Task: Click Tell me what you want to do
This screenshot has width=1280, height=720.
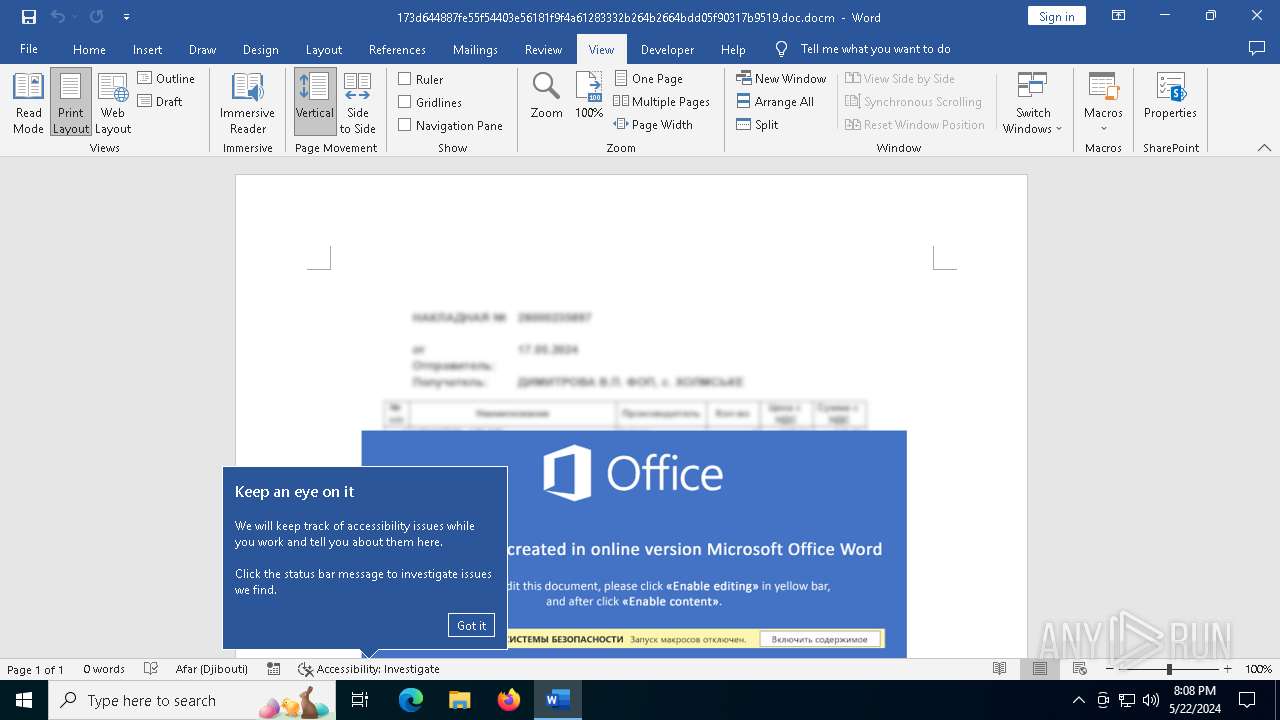Action: (x=875, y=49)
